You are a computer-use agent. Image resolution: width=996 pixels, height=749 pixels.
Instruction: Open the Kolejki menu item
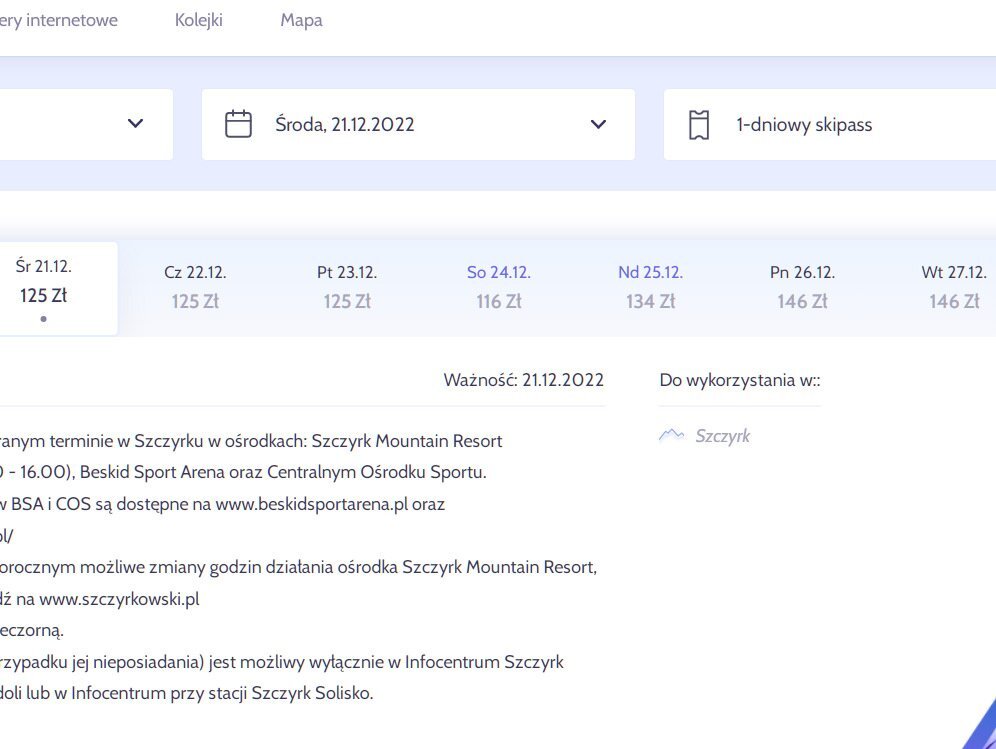199,20
